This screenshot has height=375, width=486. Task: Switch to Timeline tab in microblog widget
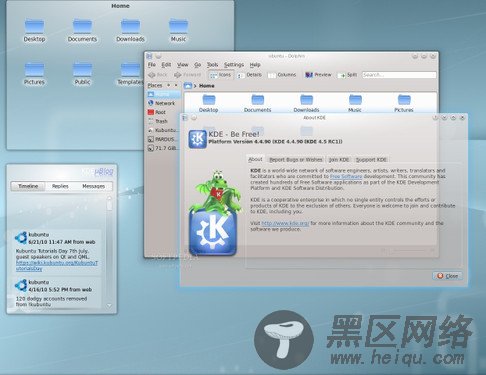pos(28,186)
